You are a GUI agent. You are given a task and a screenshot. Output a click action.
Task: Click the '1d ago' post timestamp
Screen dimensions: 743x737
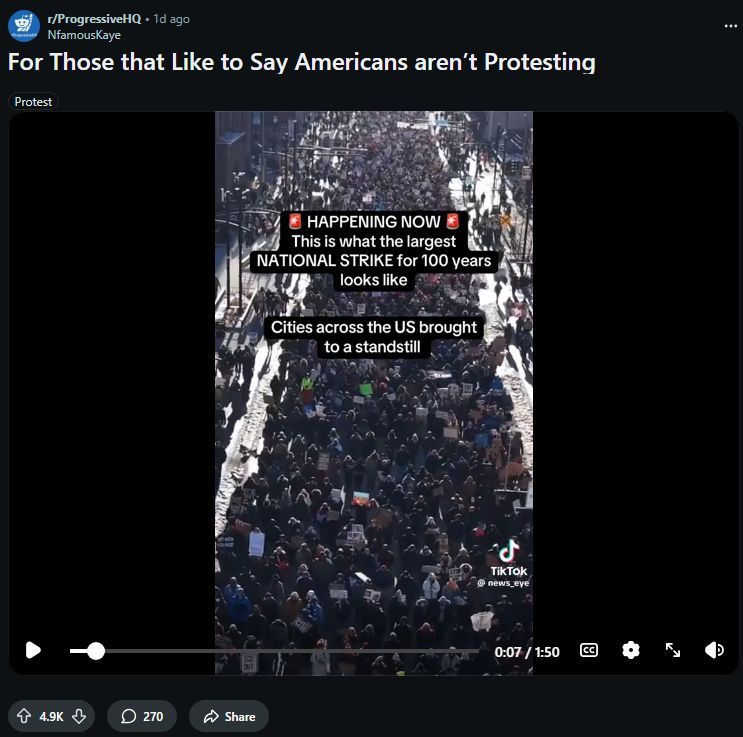(x=172, y=19)
